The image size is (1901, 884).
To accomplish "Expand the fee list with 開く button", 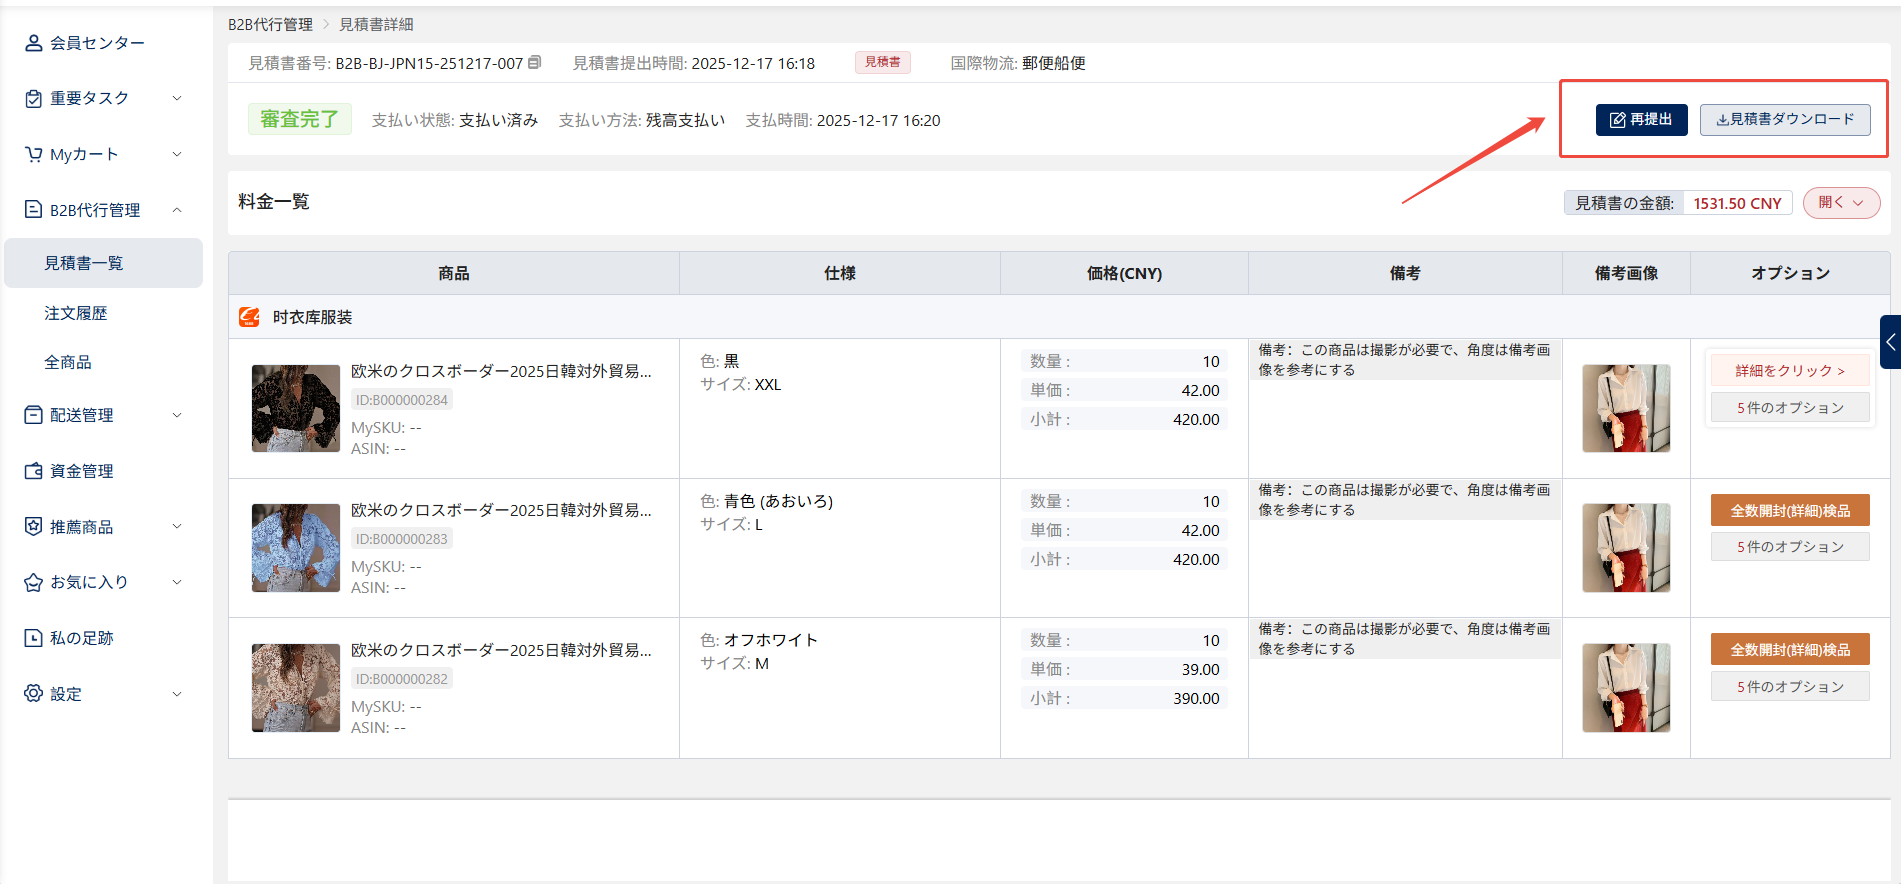I will tap(1841, 203).
